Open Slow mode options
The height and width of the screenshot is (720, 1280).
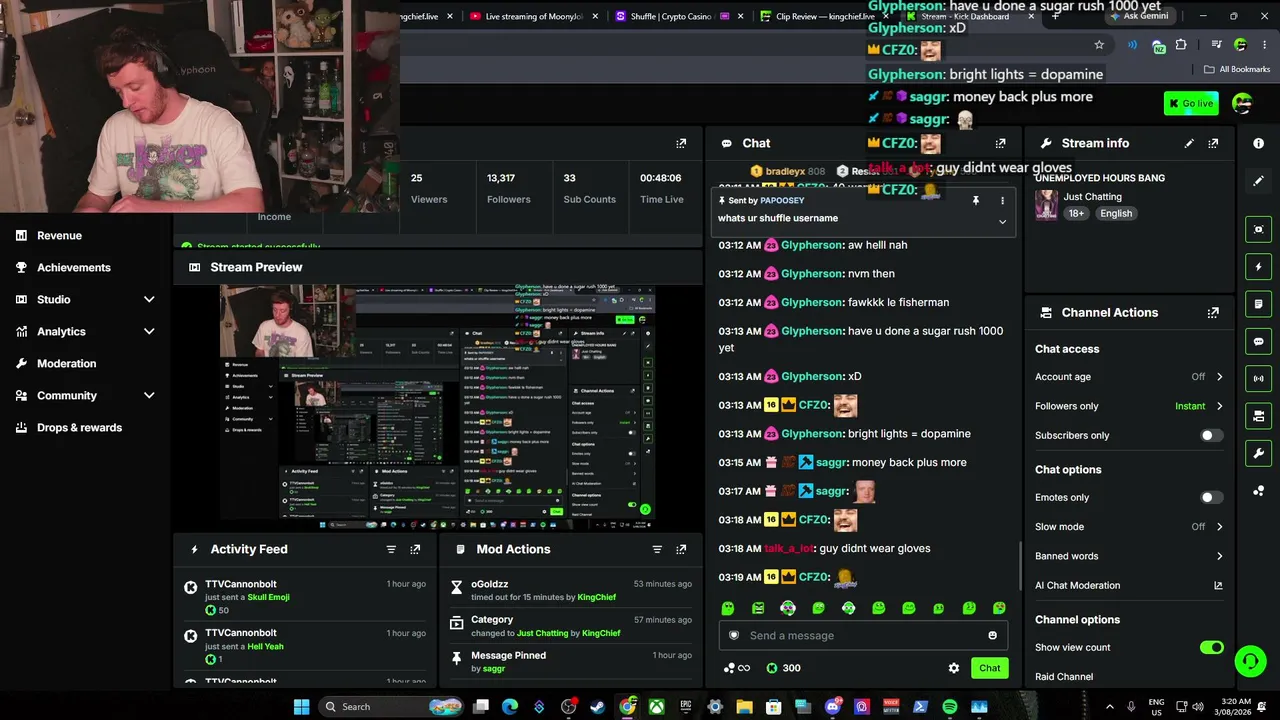1129,526
